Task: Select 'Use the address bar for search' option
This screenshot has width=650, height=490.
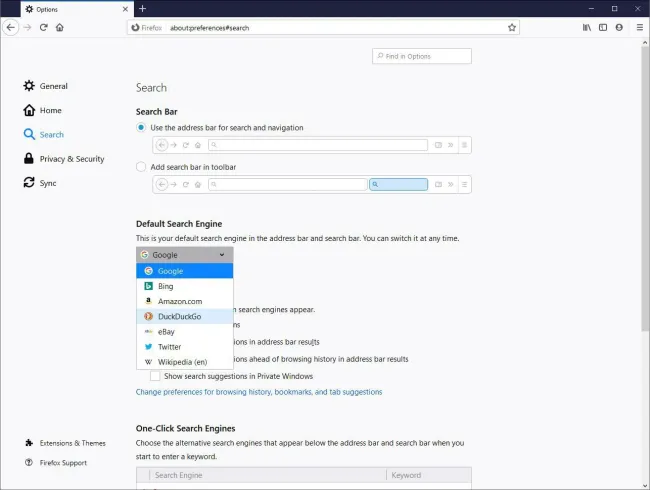Action: coord(141,128)
